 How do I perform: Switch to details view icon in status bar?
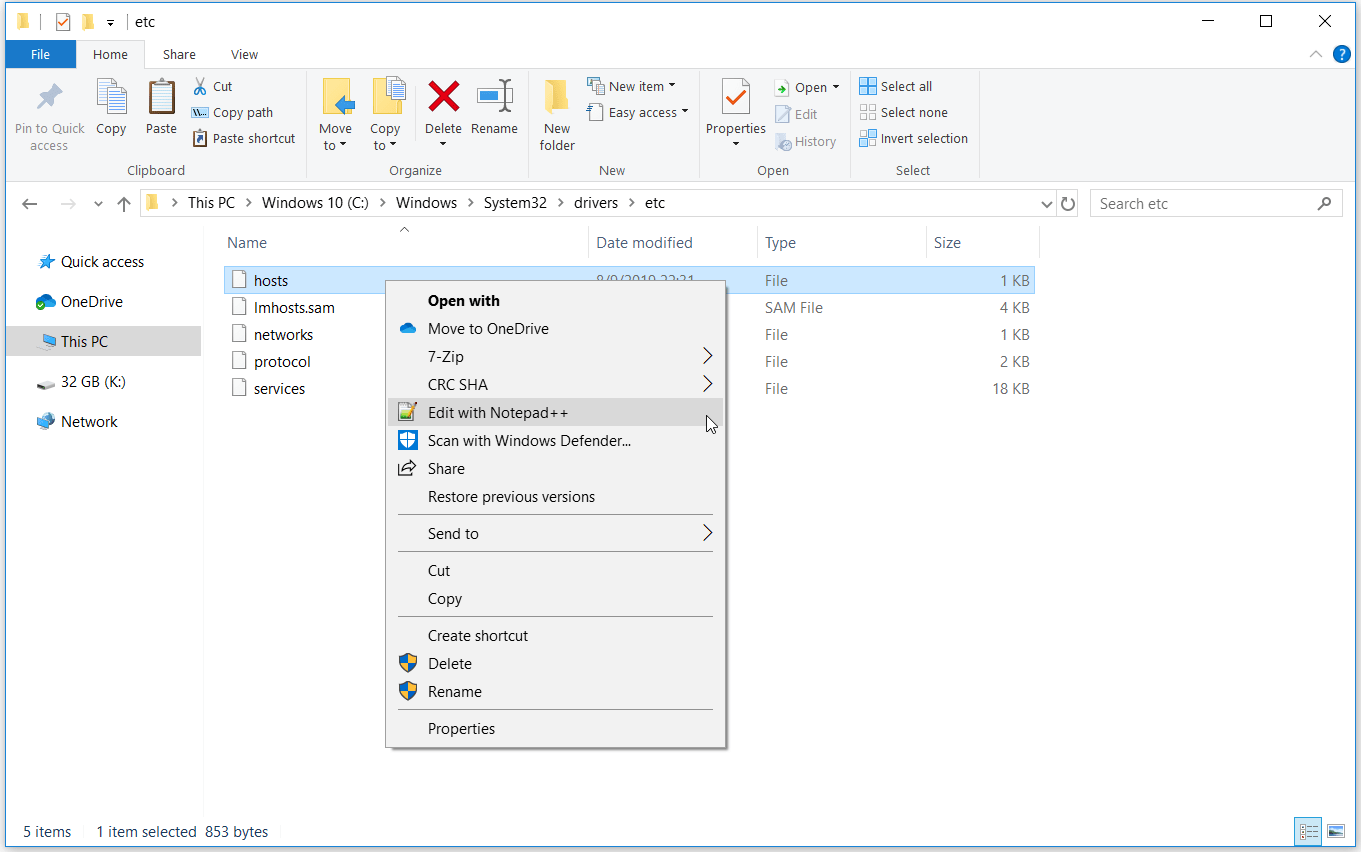click(x=1308, y=831)
